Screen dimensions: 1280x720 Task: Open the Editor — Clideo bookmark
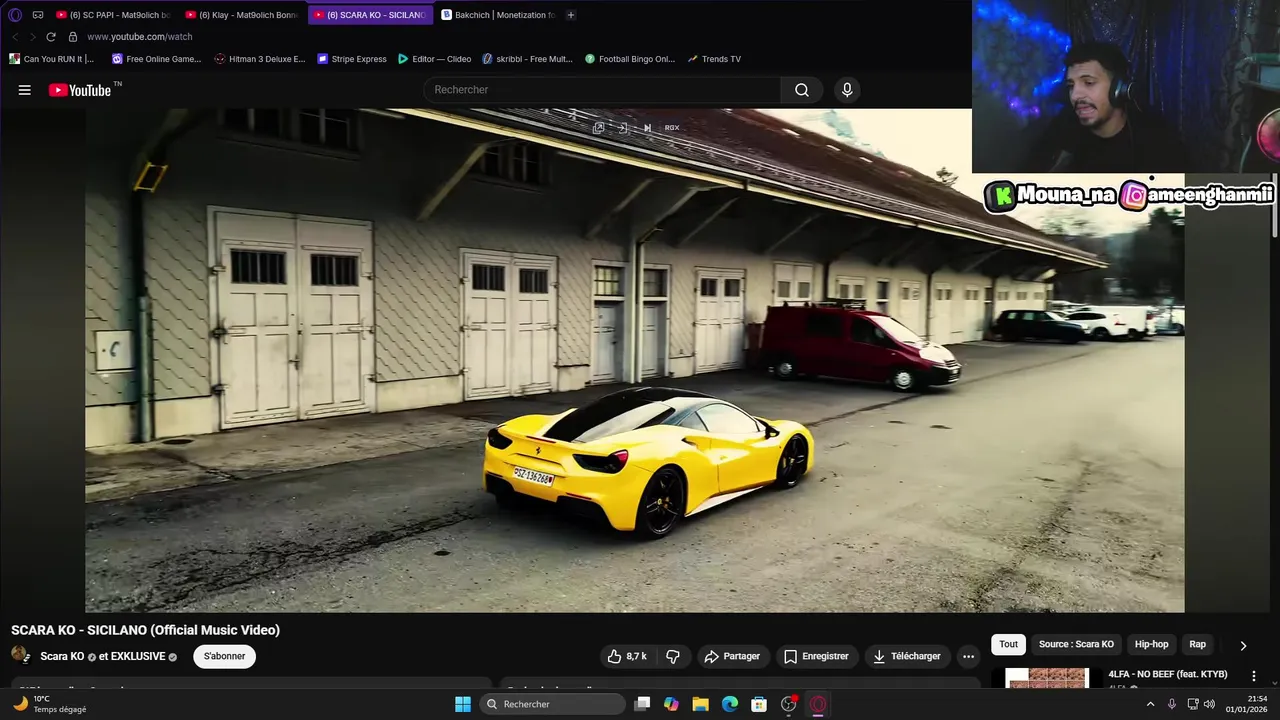pos(435,59)
